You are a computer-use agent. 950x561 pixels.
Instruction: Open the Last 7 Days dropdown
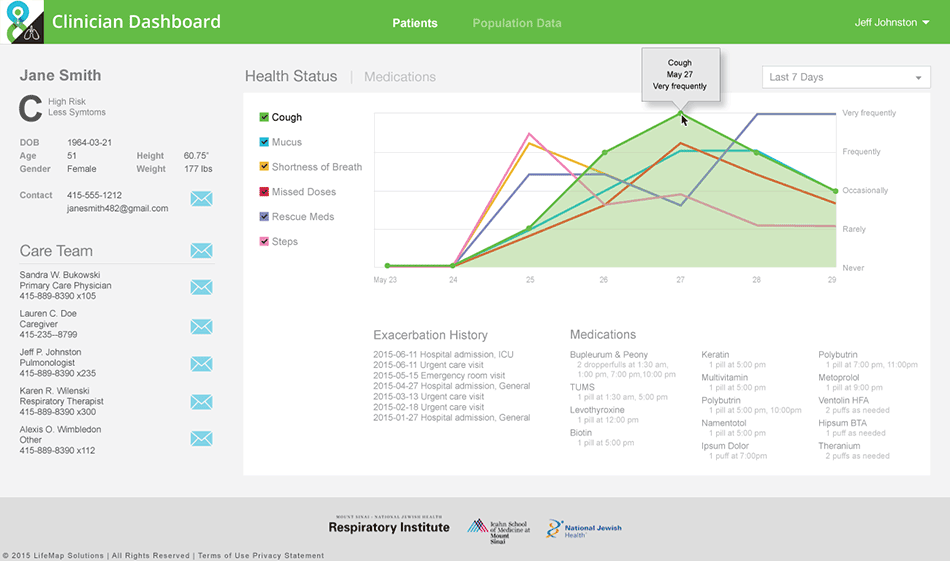(x=846, y=77)
